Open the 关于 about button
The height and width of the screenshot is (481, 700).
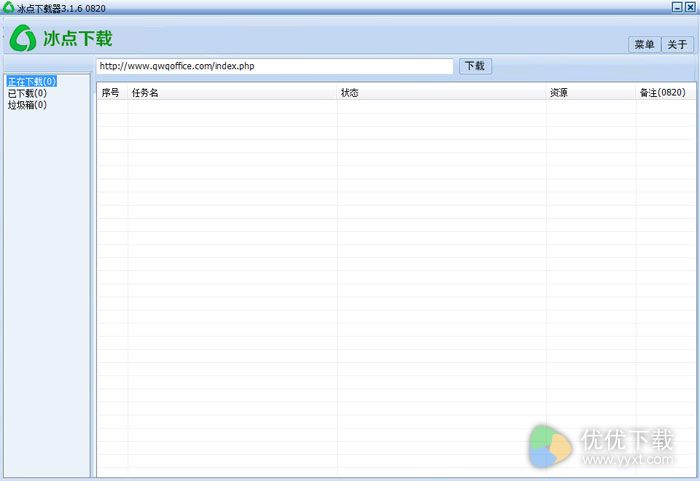[677, 45]
